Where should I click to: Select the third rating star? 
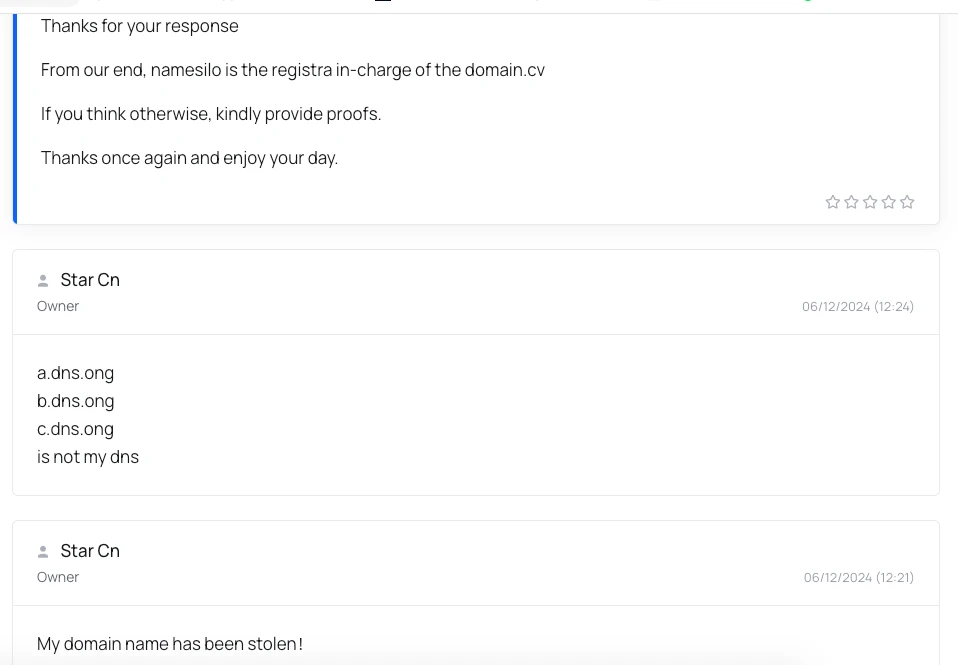pyautogui.click(x=870, y=202)
